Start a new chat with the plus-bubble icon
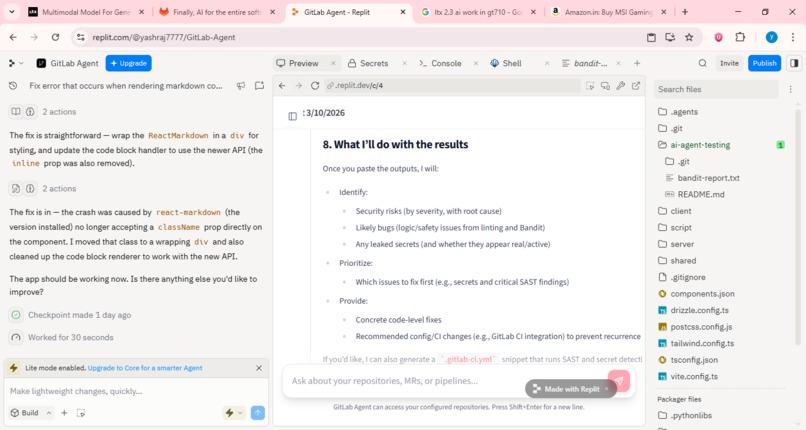 tap(260, 86)
